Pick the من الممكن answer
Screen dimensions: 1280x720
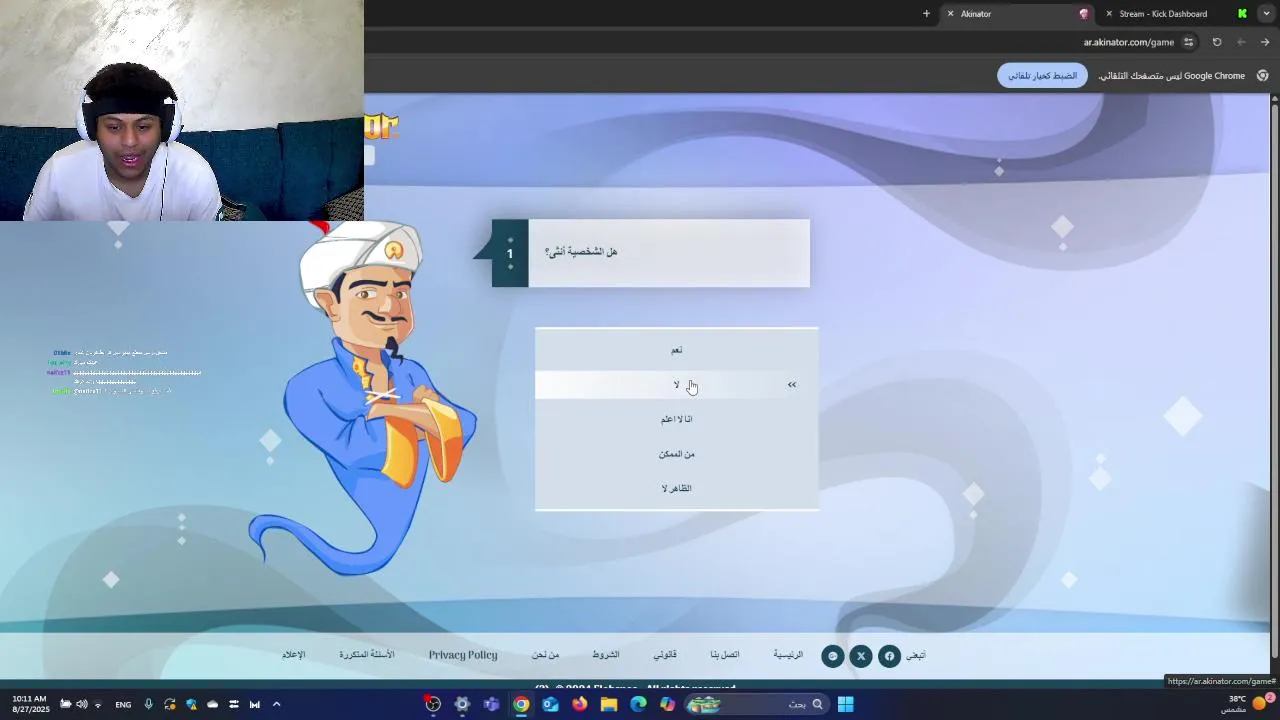[677, 454]
